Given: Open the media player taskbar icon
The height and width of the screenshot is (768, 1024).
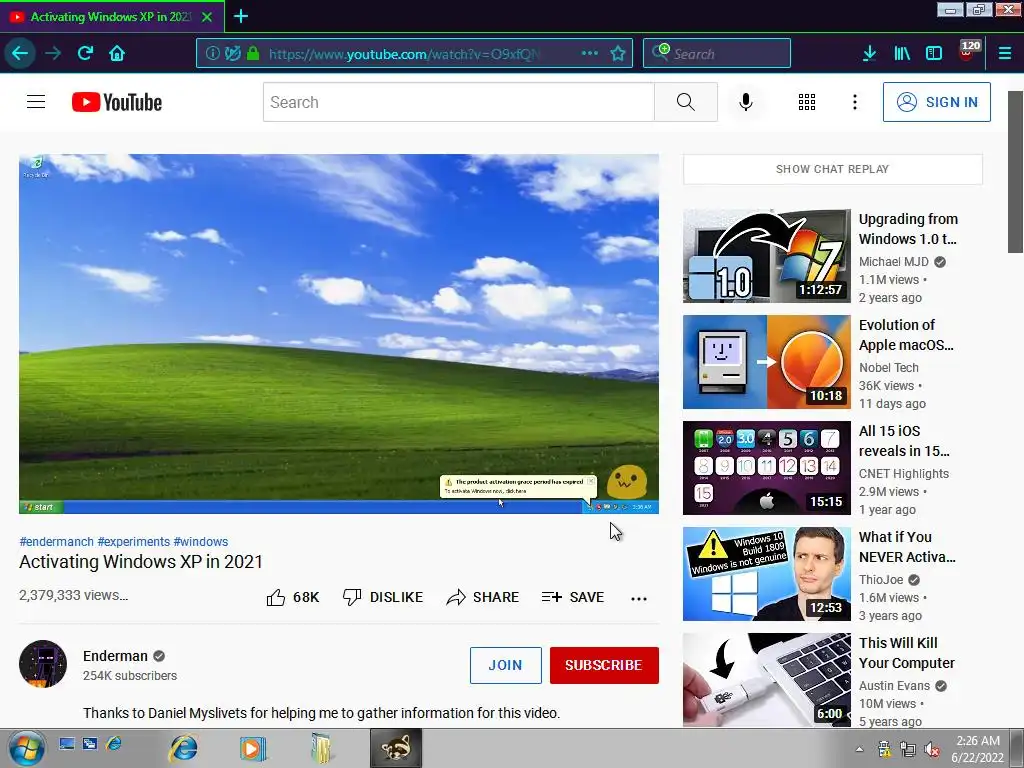Looking at the screenshot, I should [x=253, y=748].
